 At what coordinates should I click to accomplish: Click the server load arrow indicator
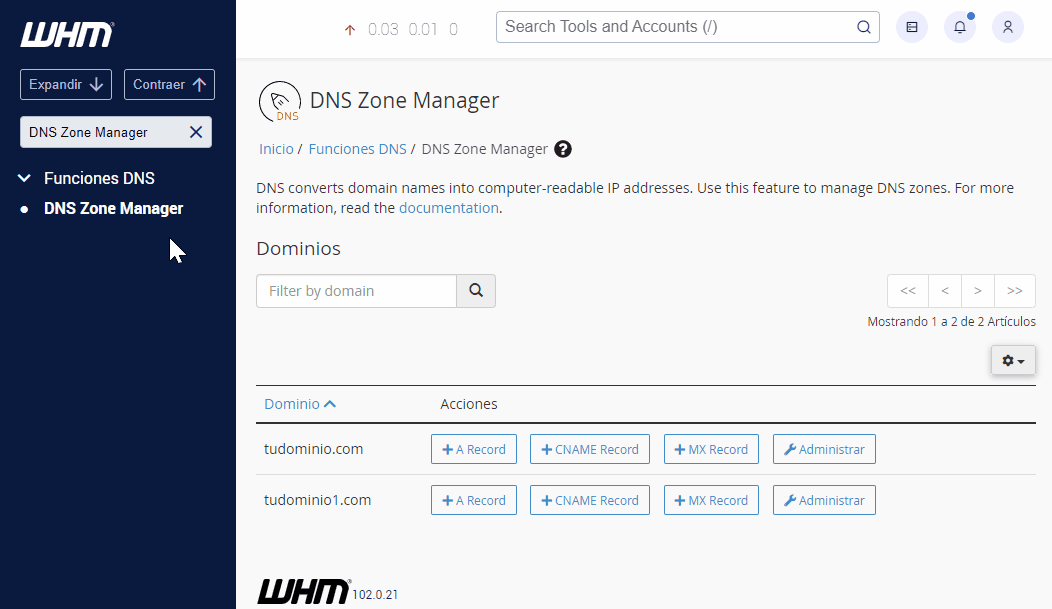click(x=350, y=30)
